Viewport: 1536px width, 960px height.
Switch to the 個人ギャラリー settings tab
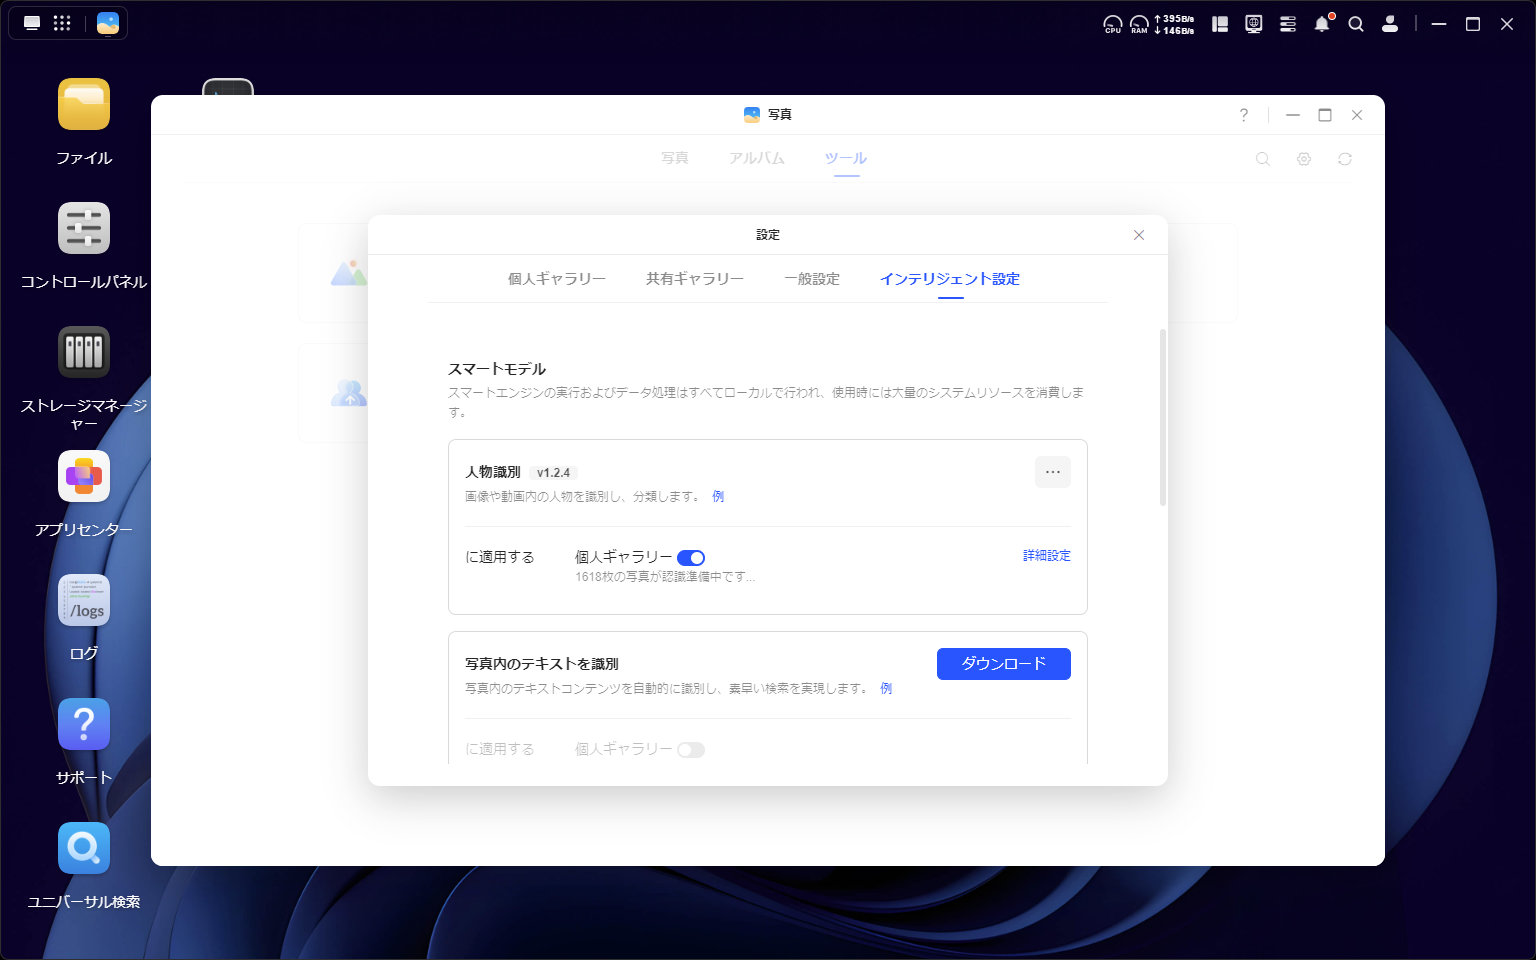[x=557, y=279]
